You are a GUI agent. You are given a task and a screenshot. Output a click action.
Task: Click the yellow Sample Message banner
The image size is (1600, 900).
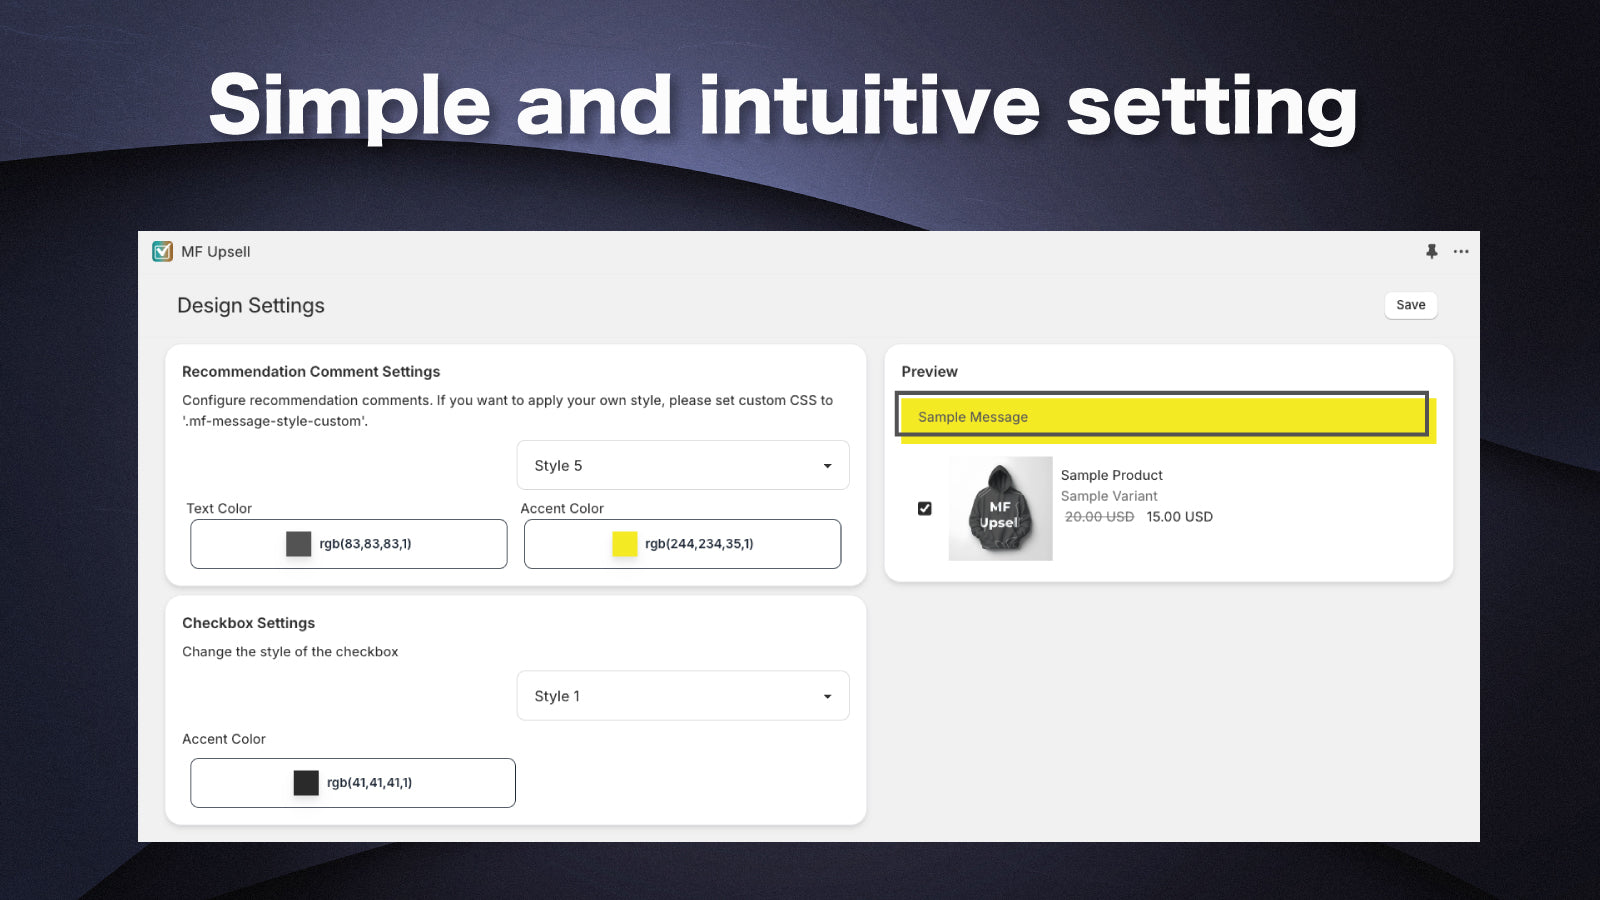pyautogui.click(x=1162, y=416)
